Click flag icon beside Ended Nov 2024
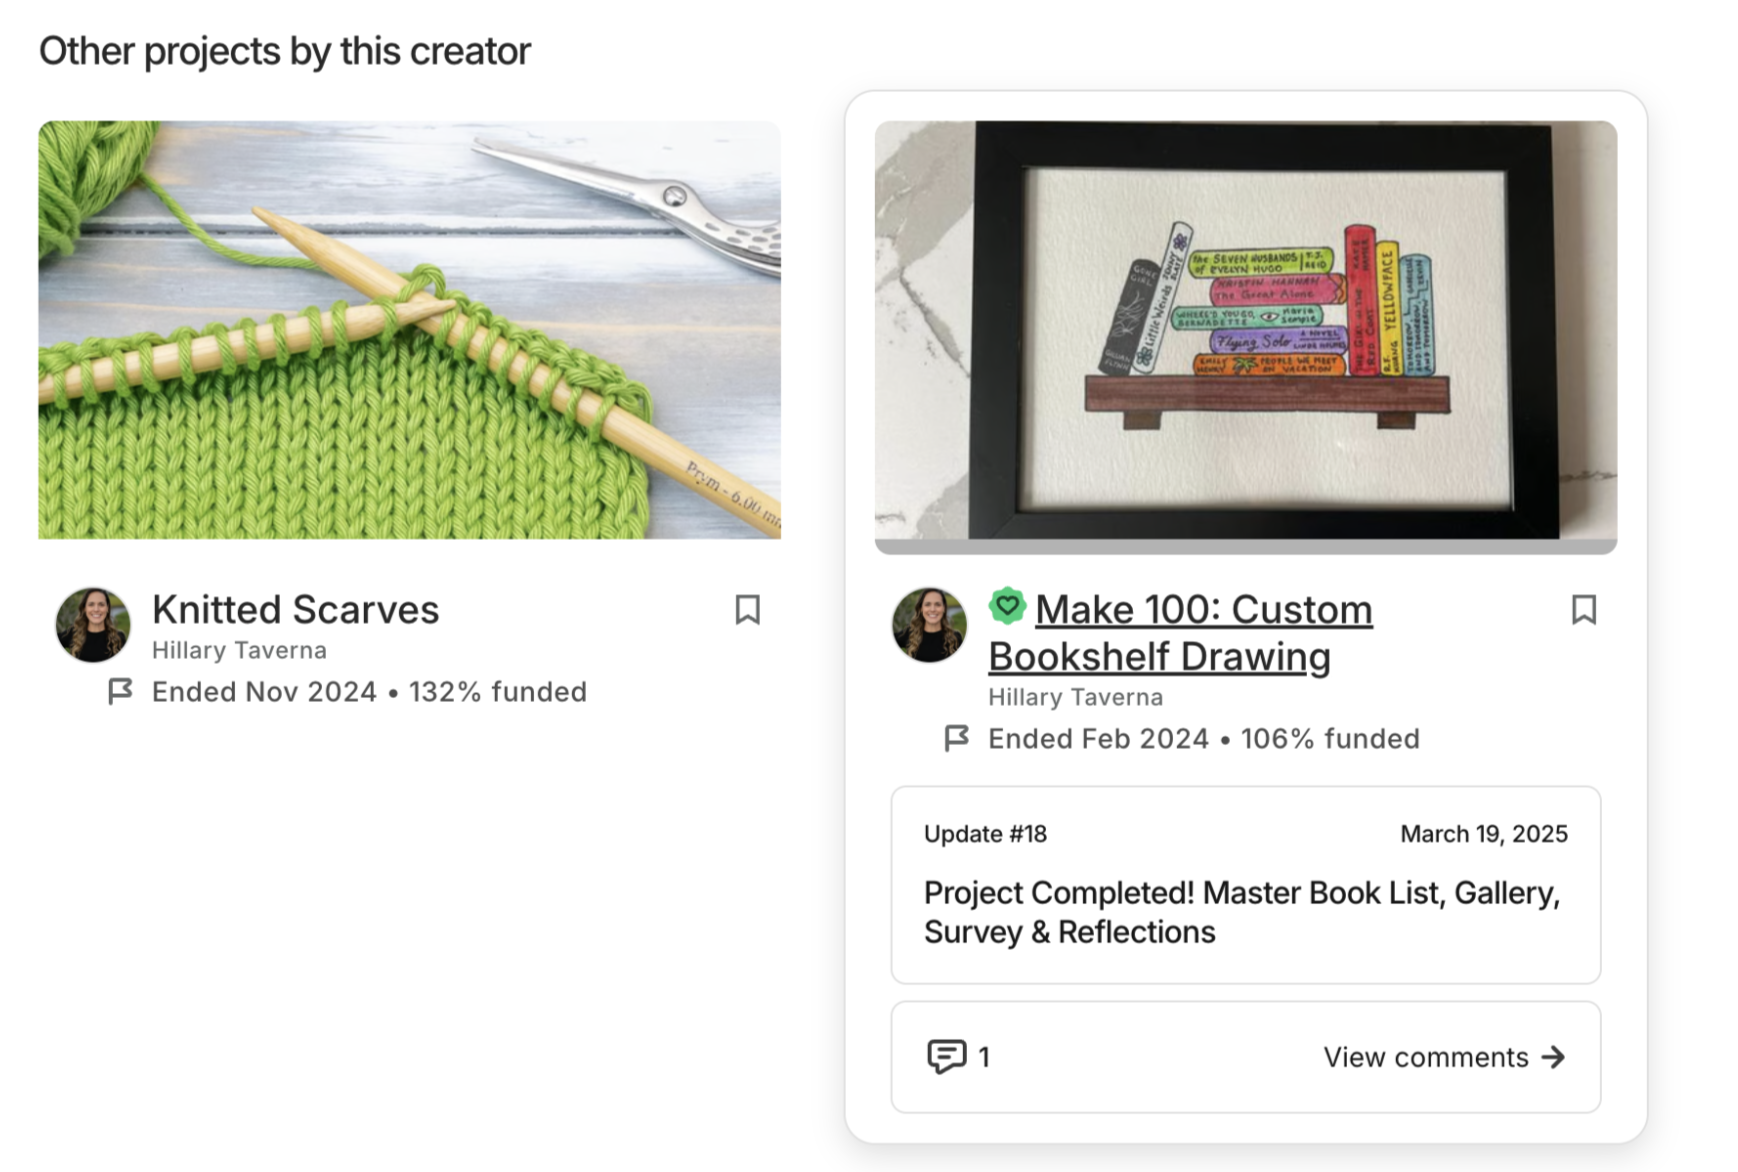The width and height of the screenshot is (1738, 1172). (120, 691)
